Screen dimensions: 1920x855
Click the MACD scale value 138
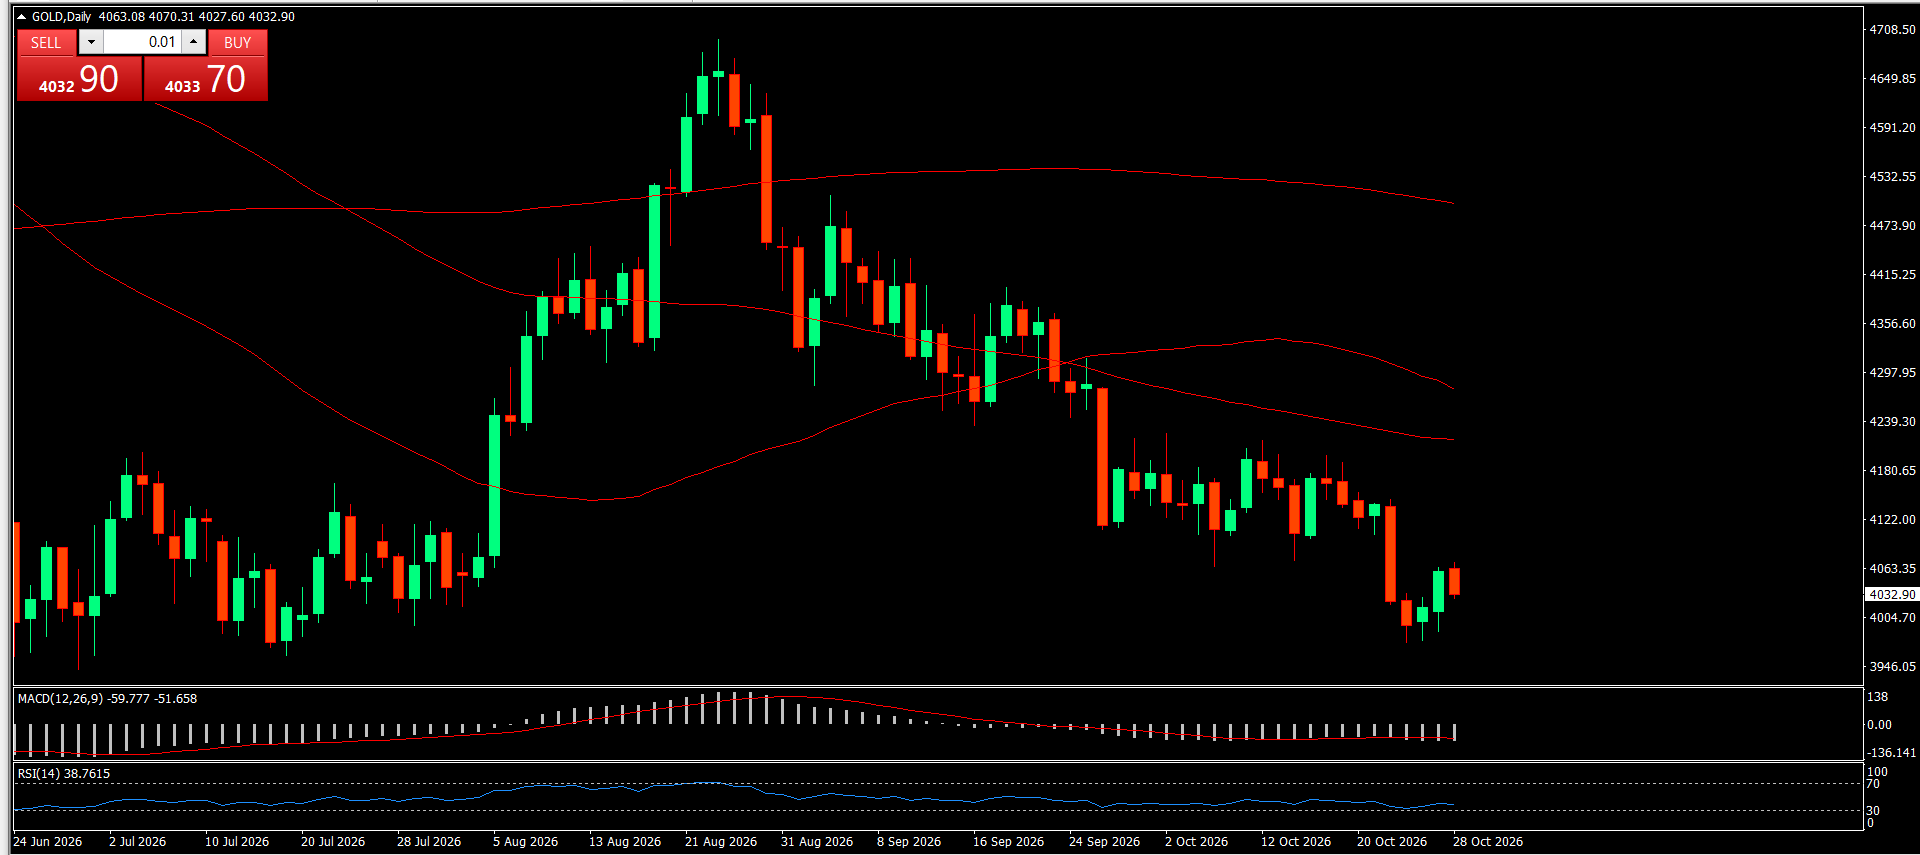(1878, 697)
